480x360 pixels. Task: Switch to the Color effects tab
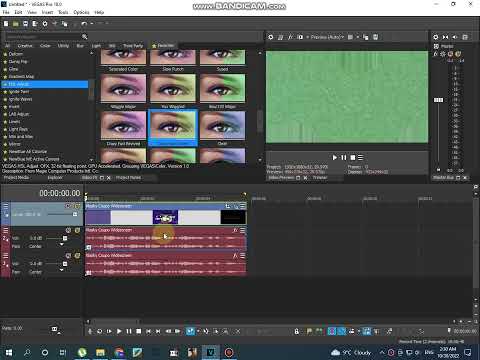click(x=45, y=46)
